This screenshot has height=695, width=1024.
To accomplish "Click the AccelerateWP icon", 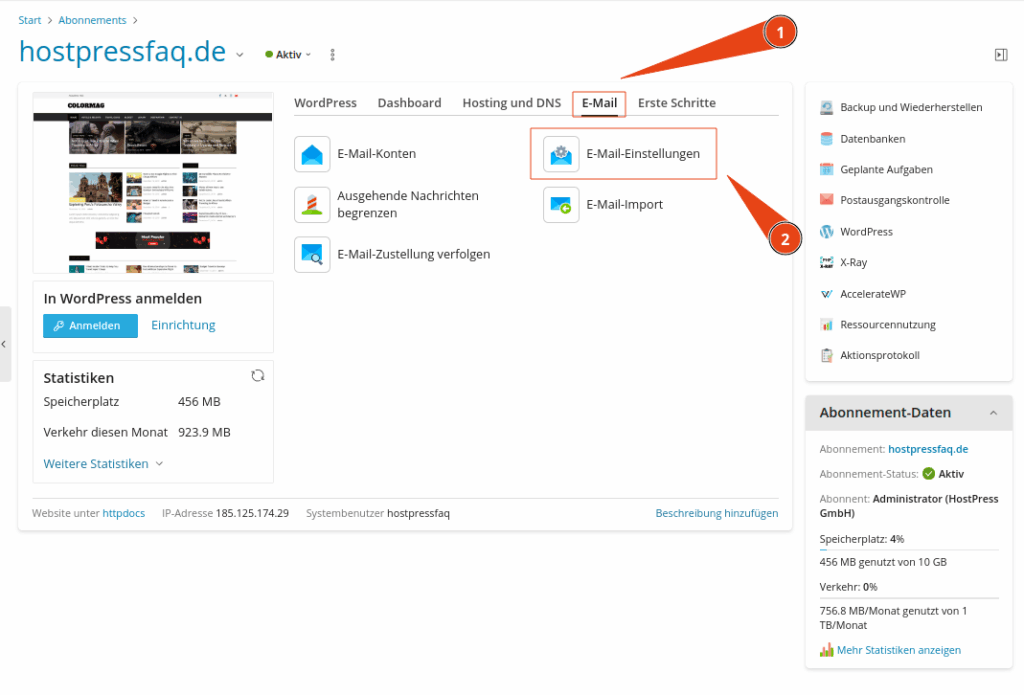I will (826, 294).
